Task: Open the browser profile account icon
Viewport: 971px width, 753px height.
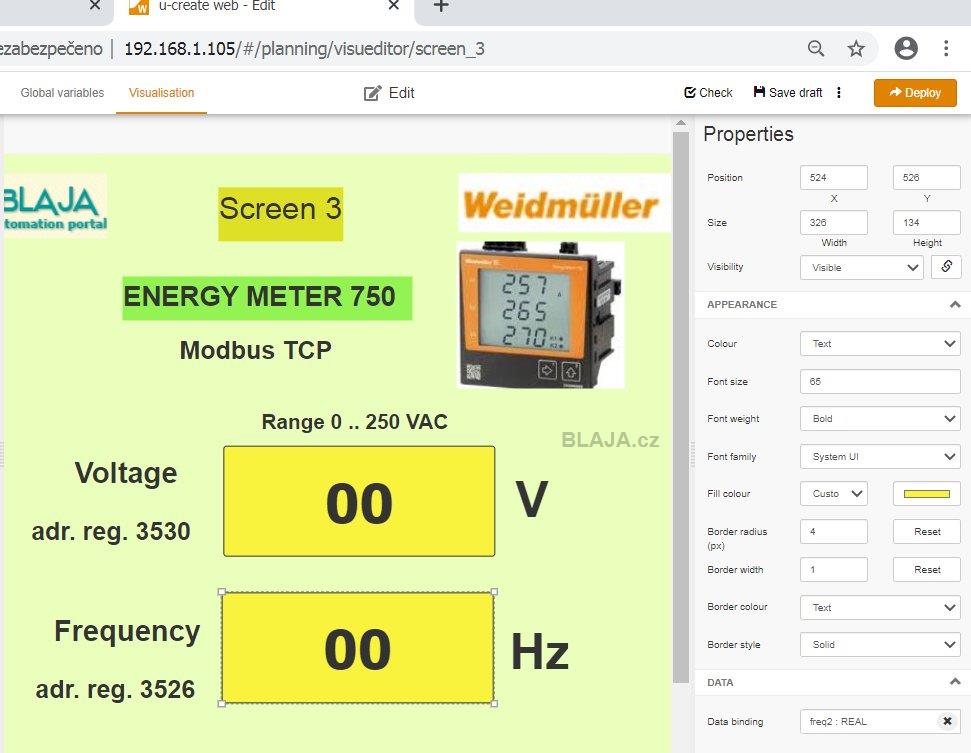Action: [906, 48]
